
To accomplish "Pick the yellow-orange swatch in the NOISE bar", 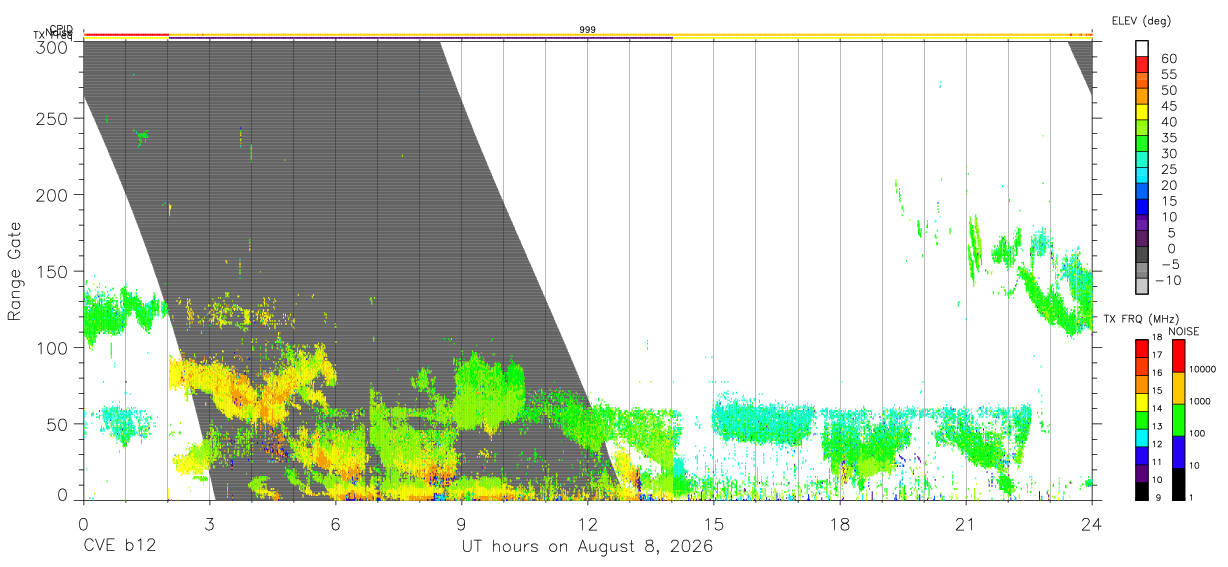I will pyautogui.click(x=1178, y=388).
